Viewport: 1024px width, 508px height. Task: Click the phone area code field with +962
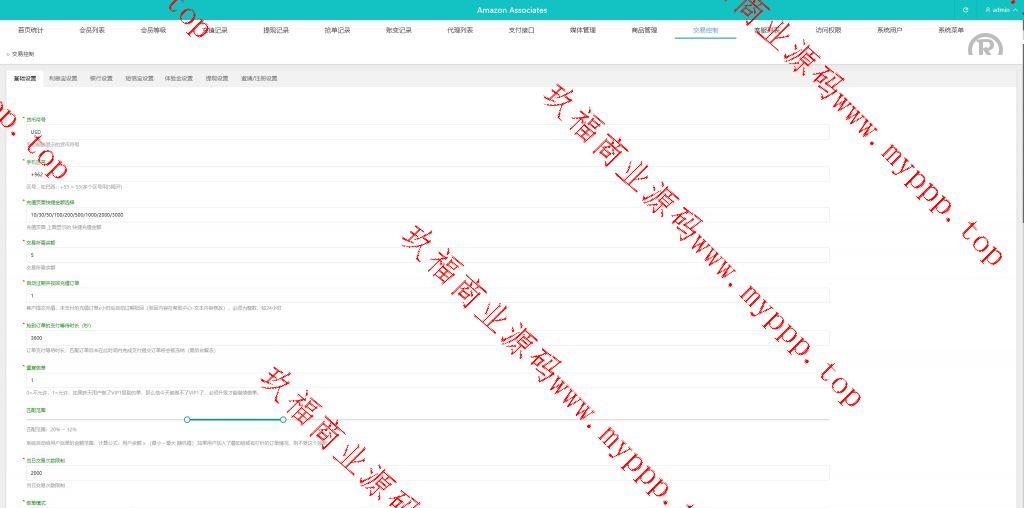point(427,173)
